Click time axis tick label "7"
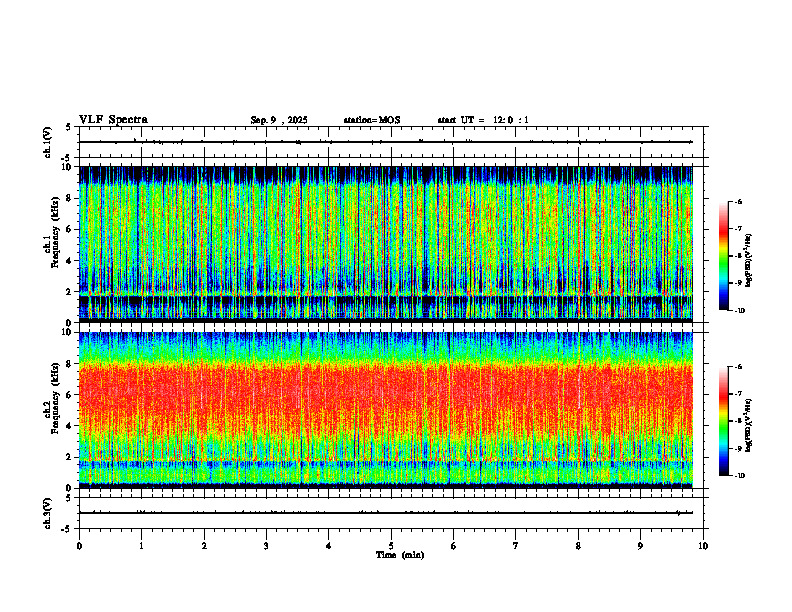792x612 pixels. [516, 546]
